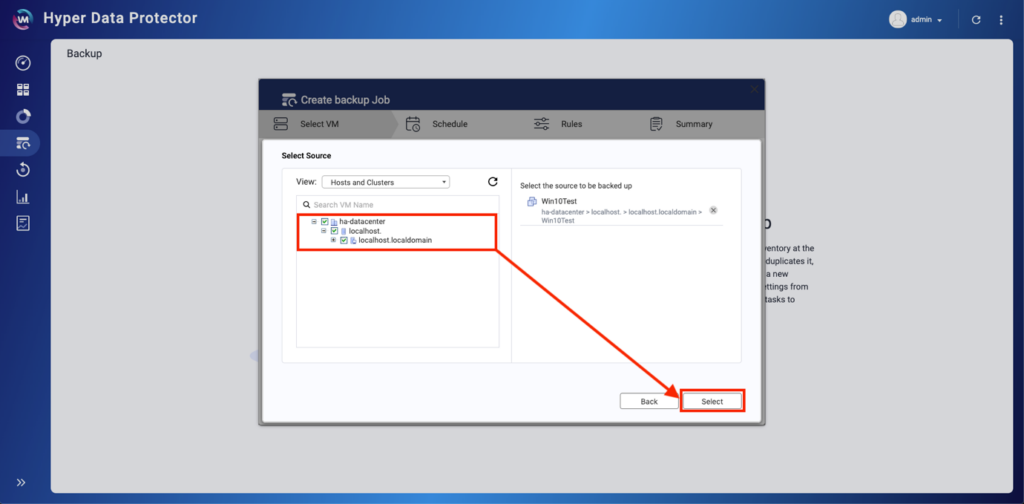
Task: Uncheck the localhost.localdomain checkbox
Action: click(x=344, y=240)
